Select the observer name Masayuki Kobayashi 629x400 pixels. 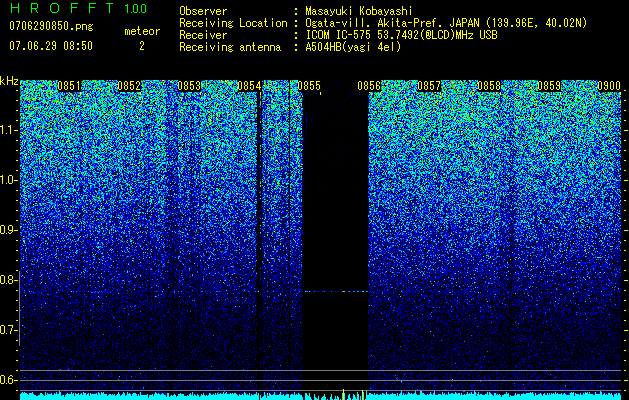click(x=359, y=11)
